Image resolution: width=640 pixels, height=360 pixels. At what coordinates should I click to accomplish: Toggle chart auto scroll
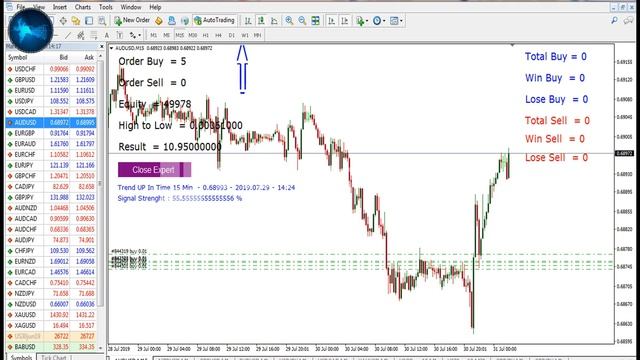(x=331, y=20)
